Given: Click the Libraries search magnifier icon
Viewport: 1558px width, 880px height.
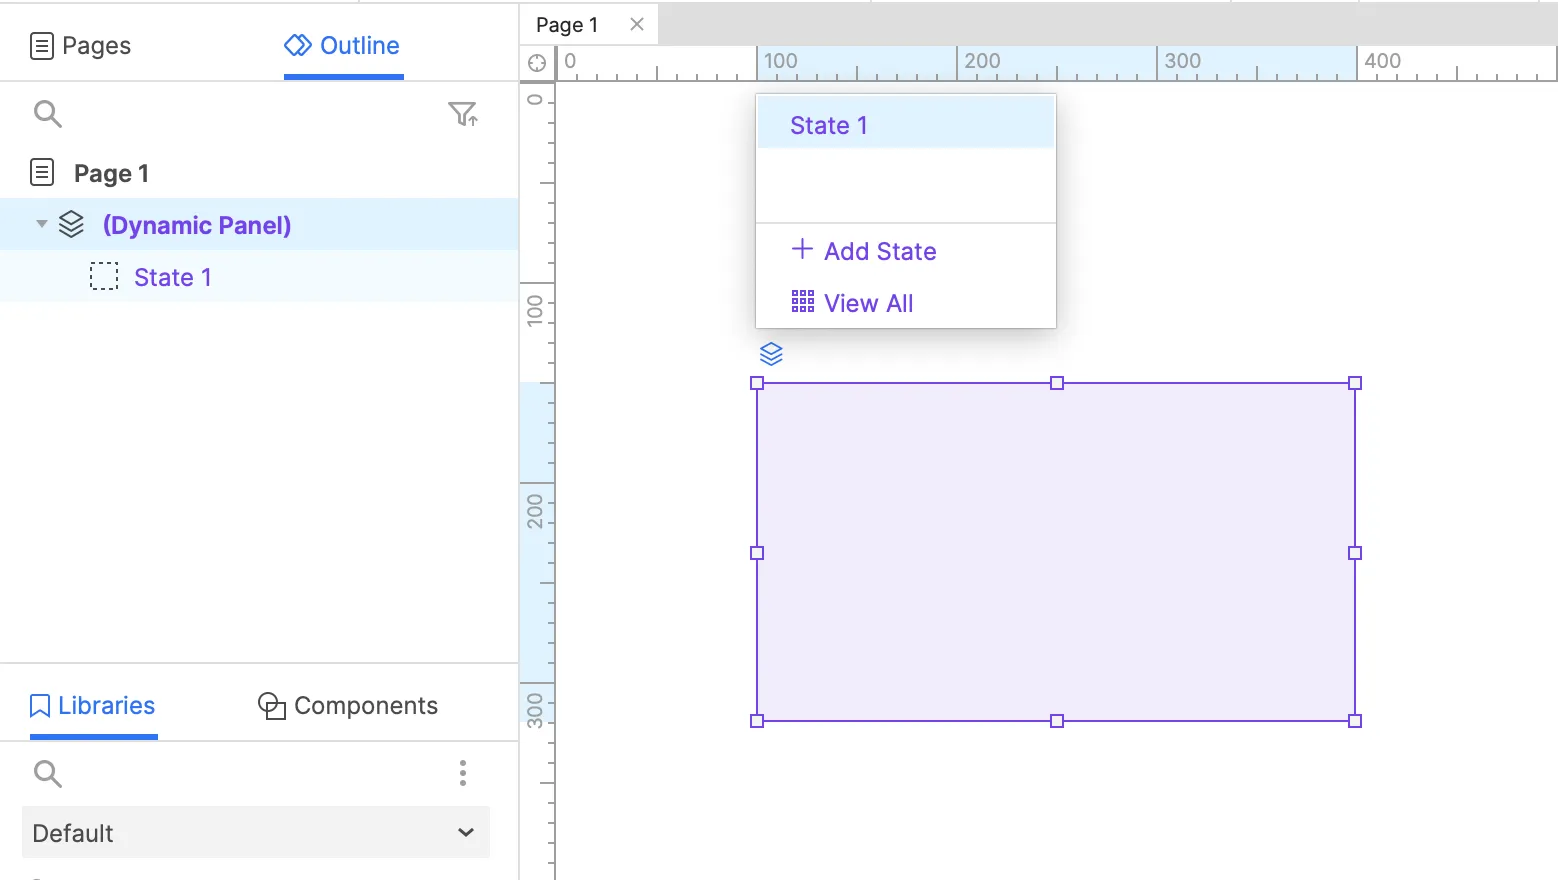Looking at the screenshot, I should (47, 773).
